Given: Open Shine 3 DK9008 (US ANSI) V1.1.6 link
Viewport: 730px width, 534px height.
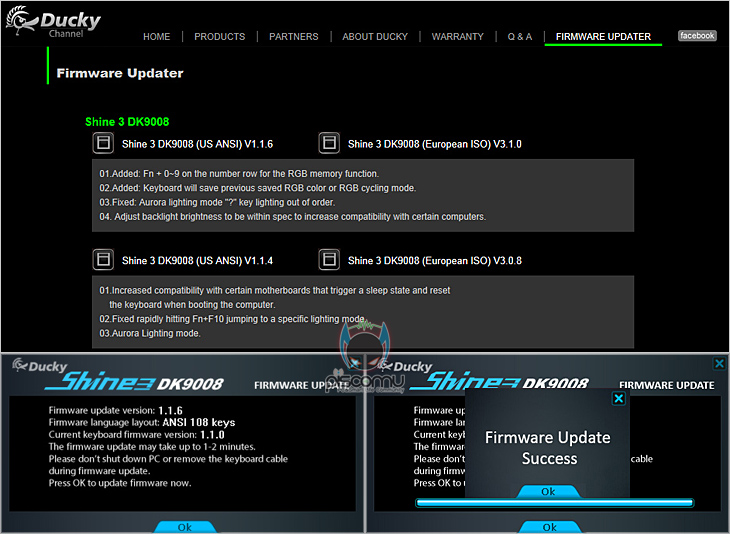Looking at the screenshot, I should click(197, 144).
